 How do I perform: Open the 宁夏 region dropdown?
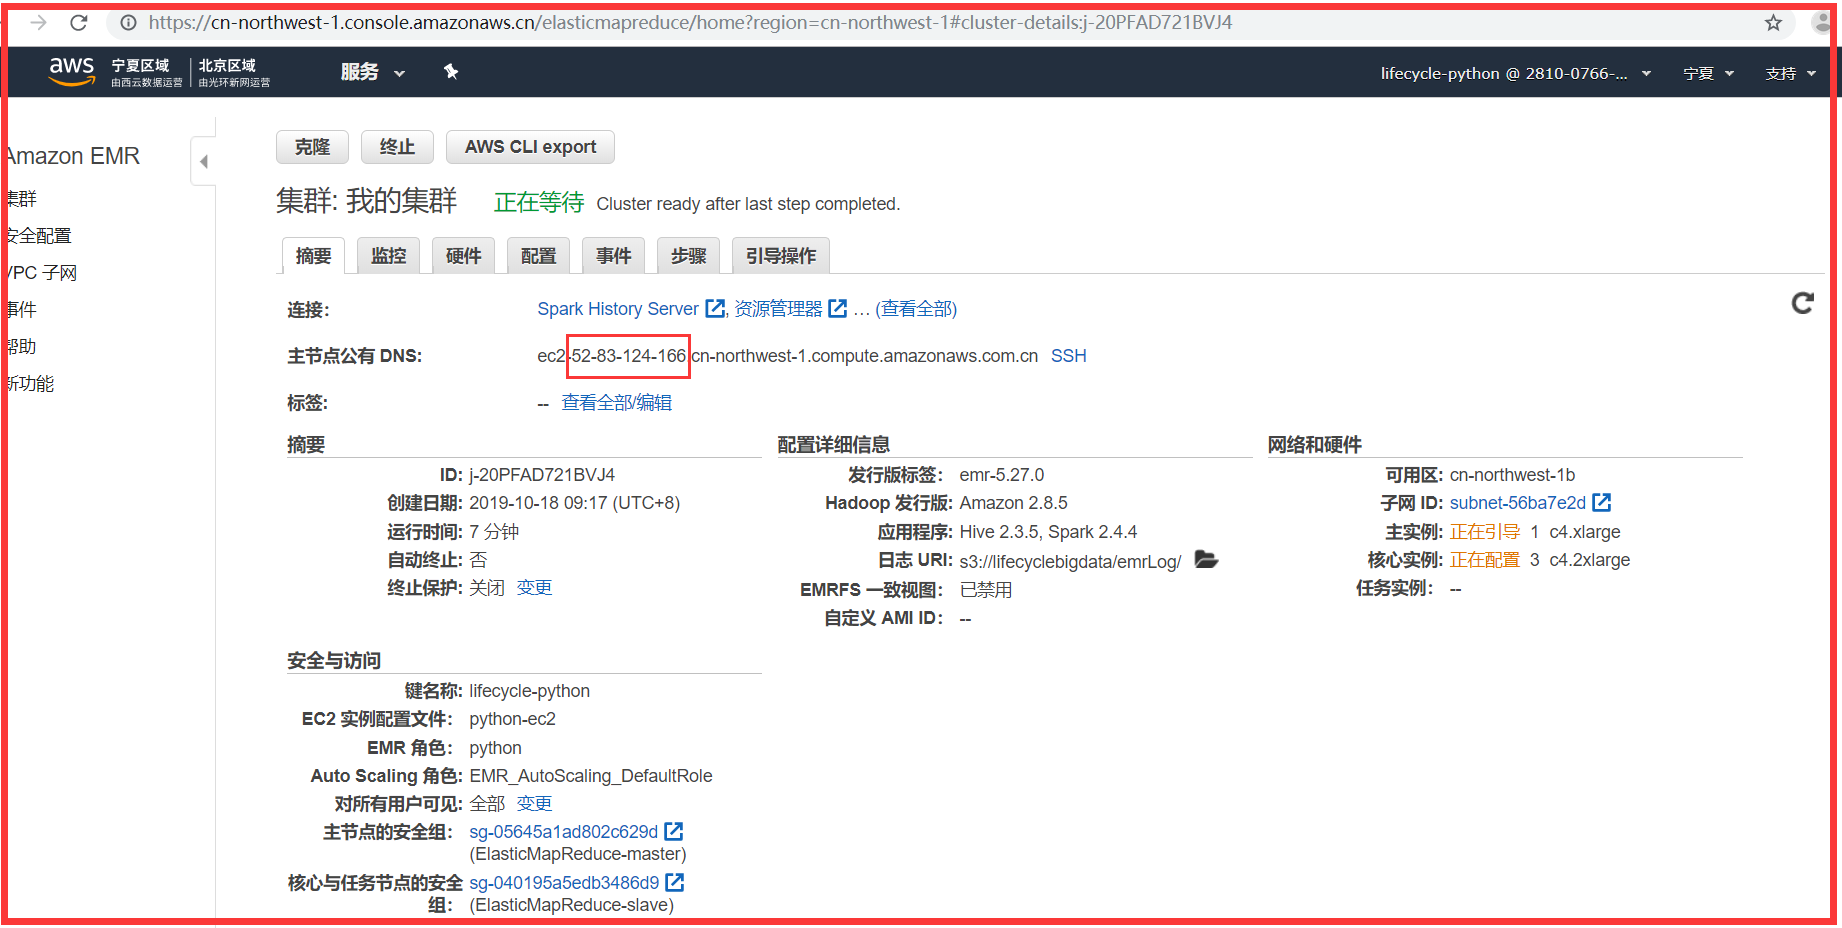coord(1707,72)
